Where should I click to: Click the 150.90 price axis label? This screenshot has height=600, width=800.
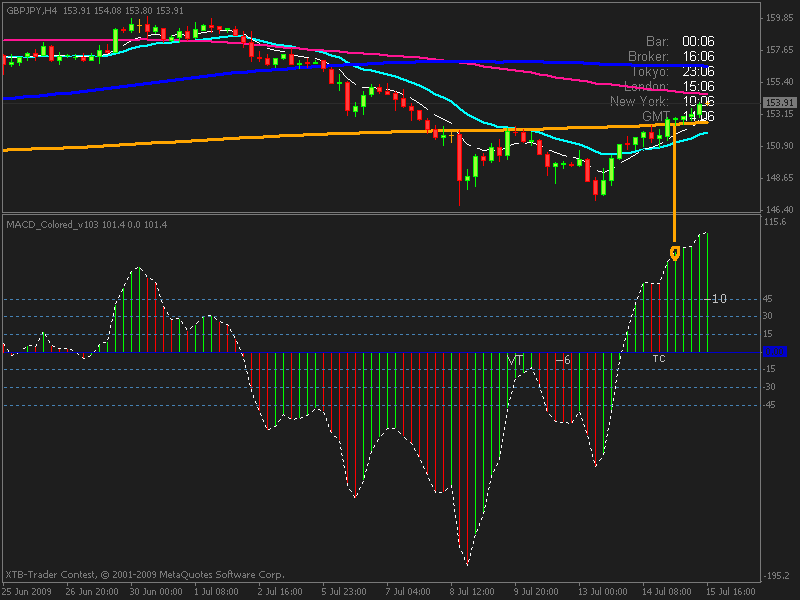point(780,146)
